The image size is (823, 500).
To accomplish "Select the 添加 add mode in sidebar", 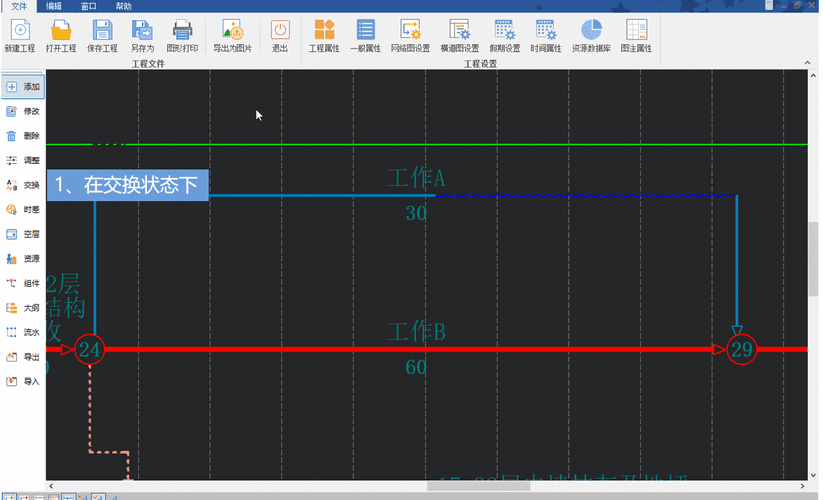I will 23,87.
